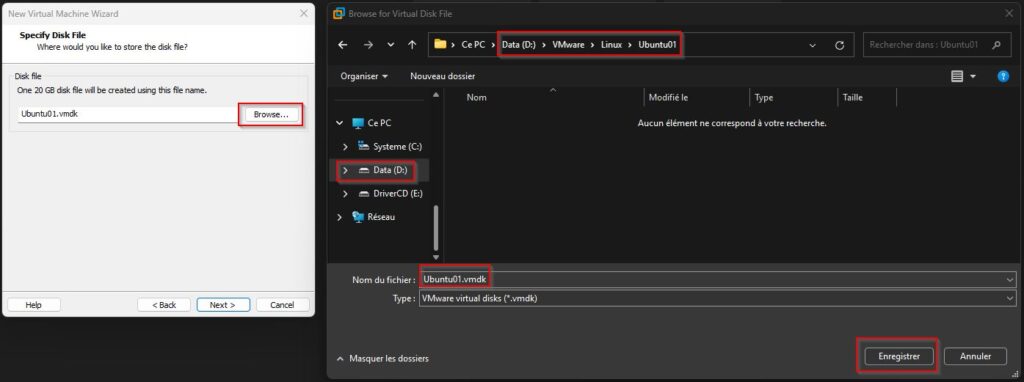Select DriverCD (E:) drive
Viewport: 1024px width, 382px height.
coord(398,194)
